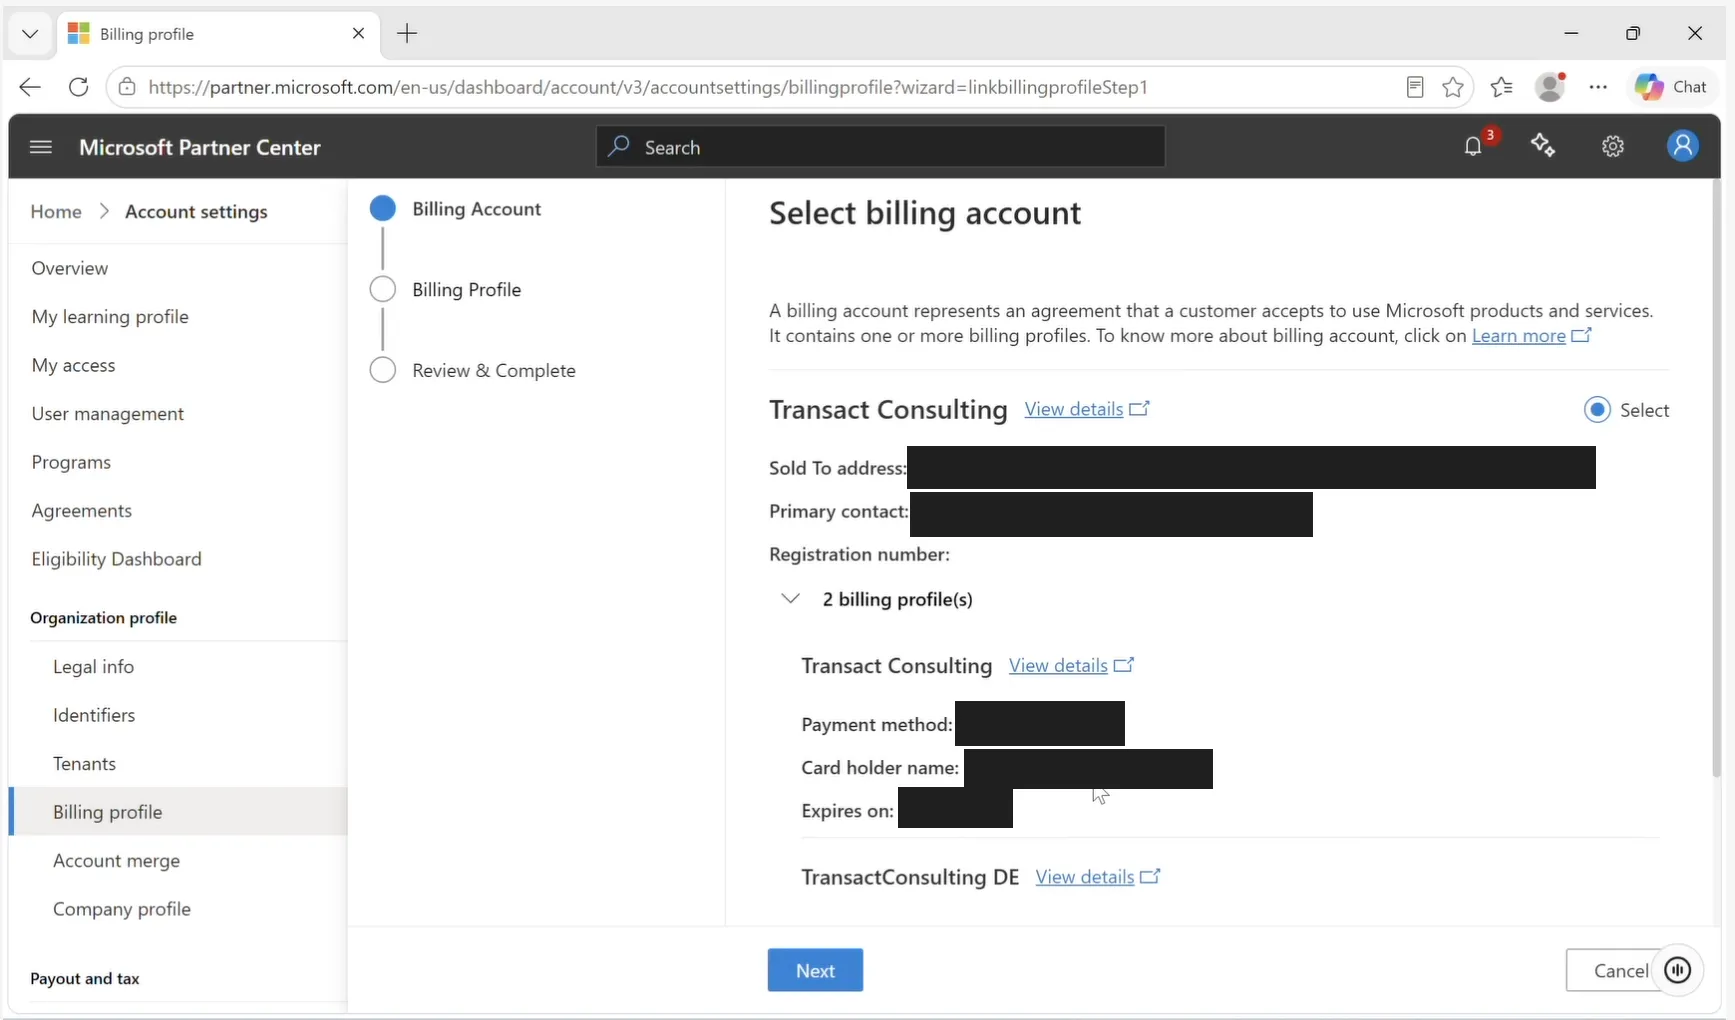Open the Learn more link about billing accounts
This screenshot has height=1020, width=1735.
(1531, 336)
